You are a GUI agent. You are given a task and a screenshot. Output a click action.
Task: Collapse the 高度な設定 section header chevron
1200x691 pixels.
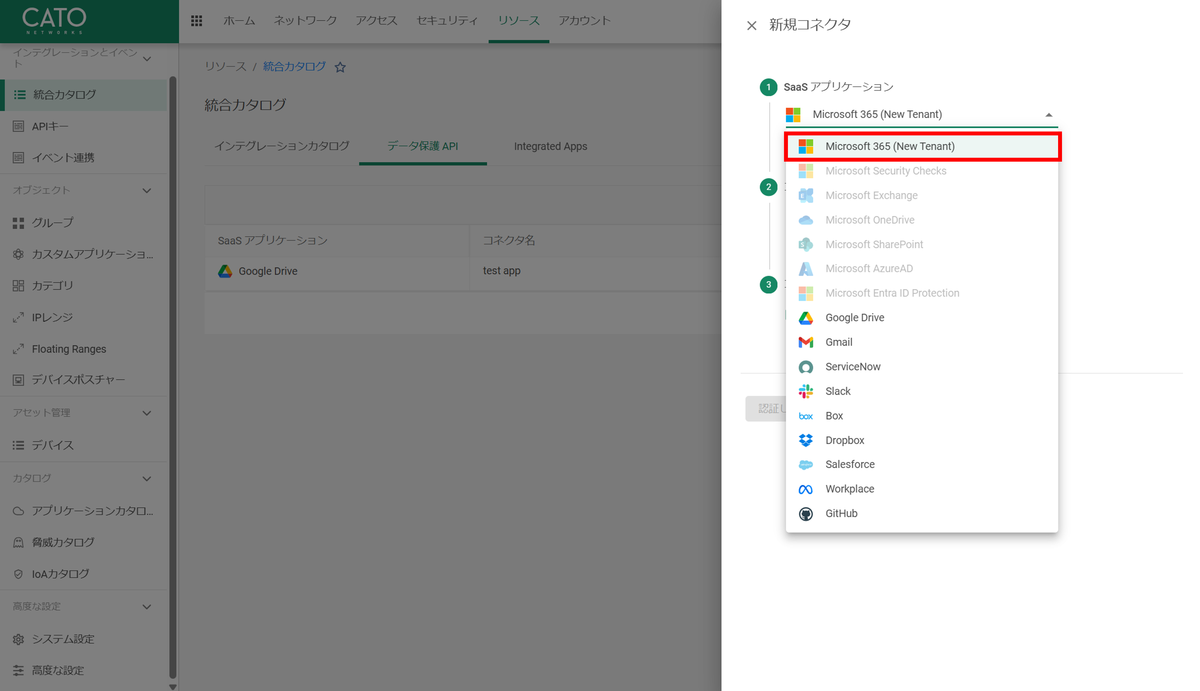point(147,606)
